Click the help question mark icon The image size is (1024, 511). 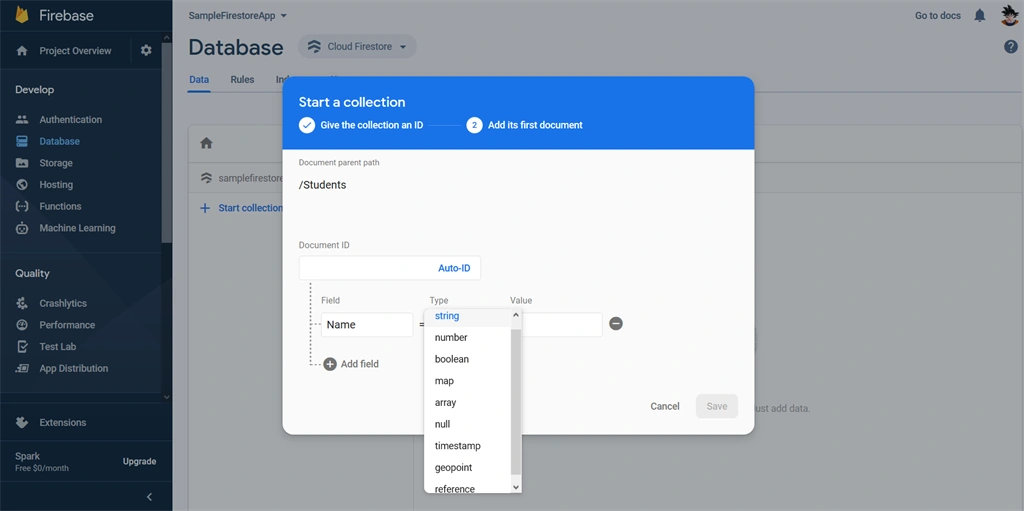pyautogui.click(x=1010, y=46)
